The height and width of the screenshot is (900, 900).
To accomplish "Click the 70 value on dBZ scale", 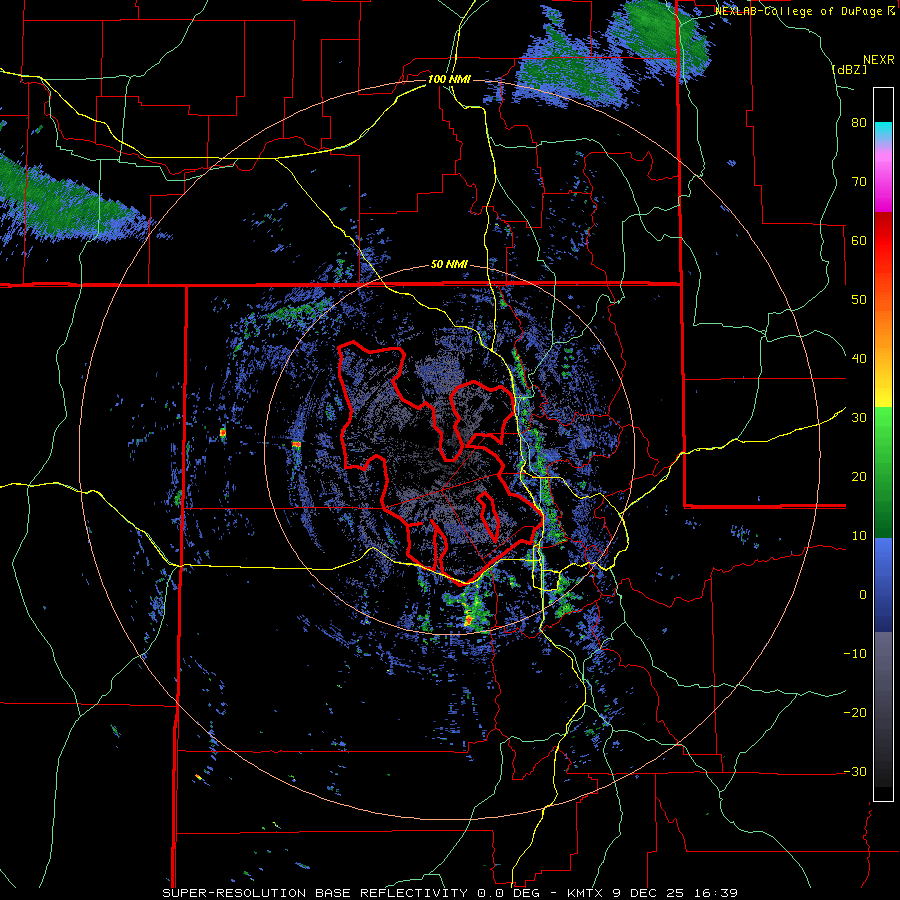I will (x=859, y=182).
